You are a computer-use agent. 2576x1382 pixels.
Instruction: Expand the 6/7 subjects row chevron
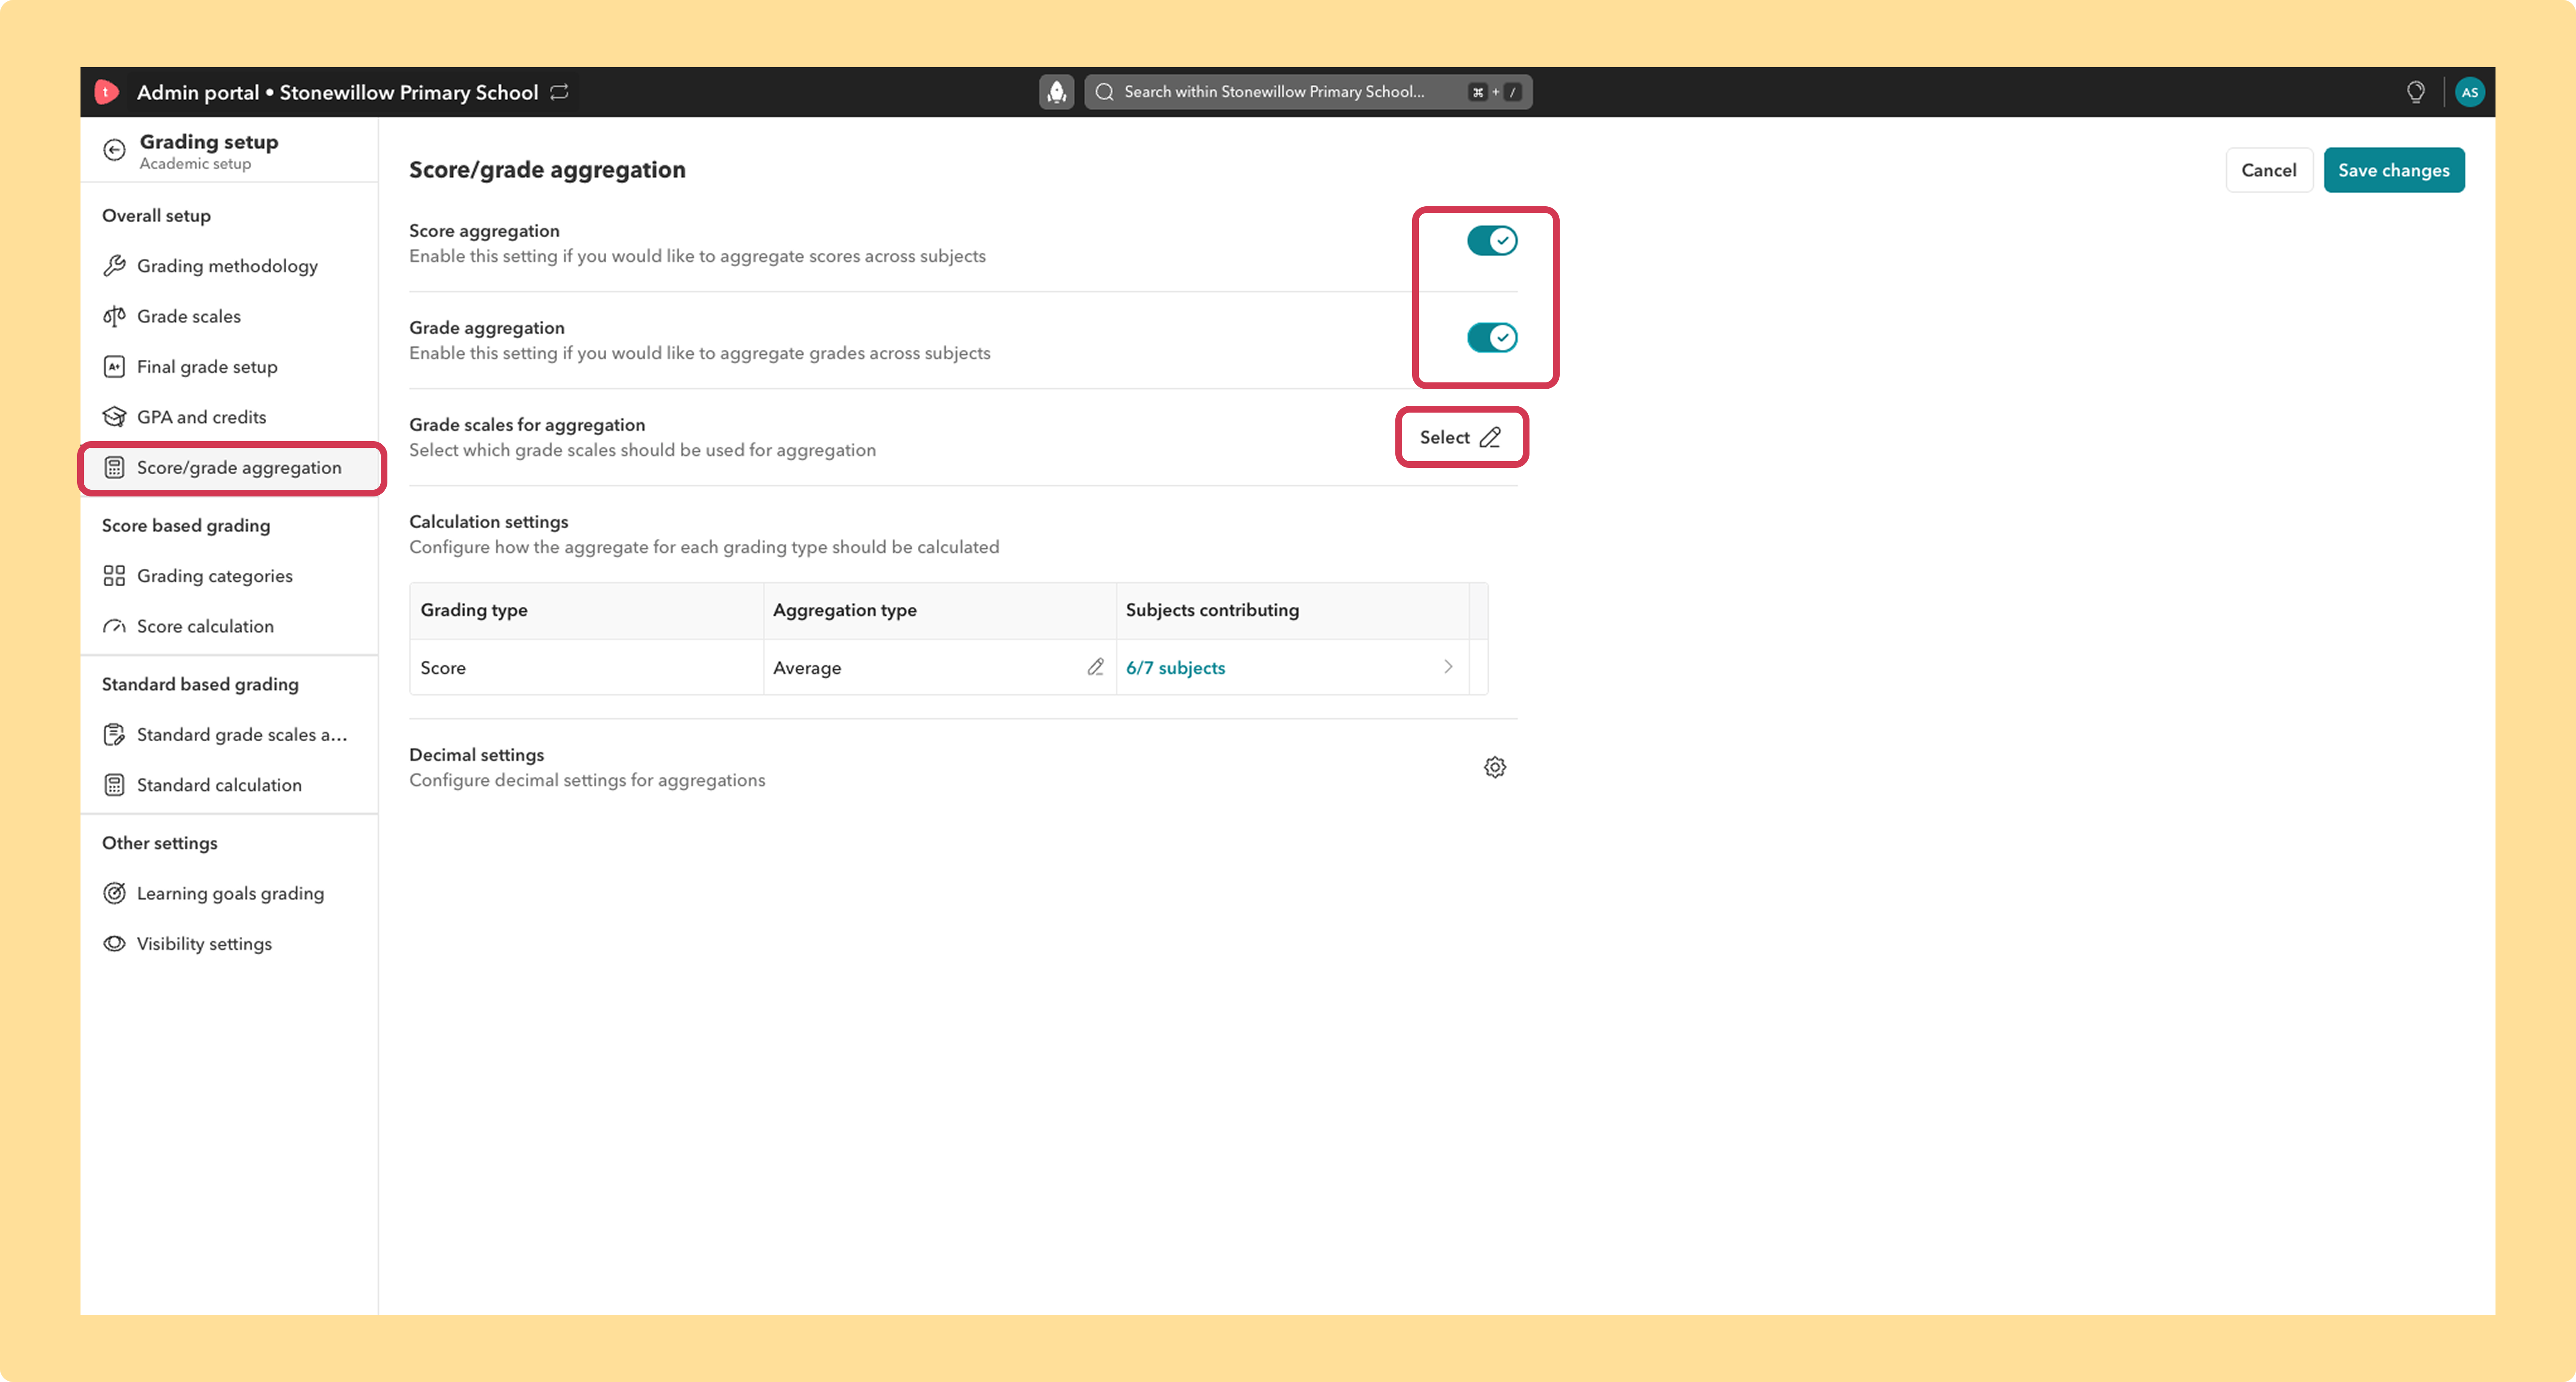(1448, 667)
